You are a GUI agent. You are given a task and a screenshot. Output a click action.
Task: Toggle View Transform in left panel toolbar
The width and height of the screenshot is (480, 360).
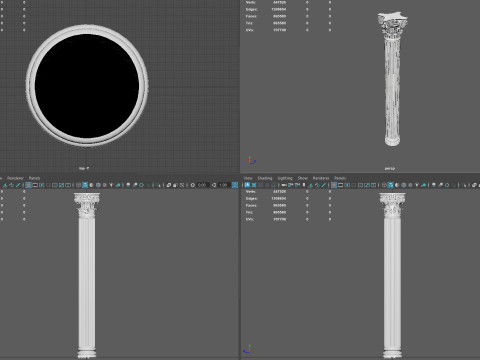235,185
